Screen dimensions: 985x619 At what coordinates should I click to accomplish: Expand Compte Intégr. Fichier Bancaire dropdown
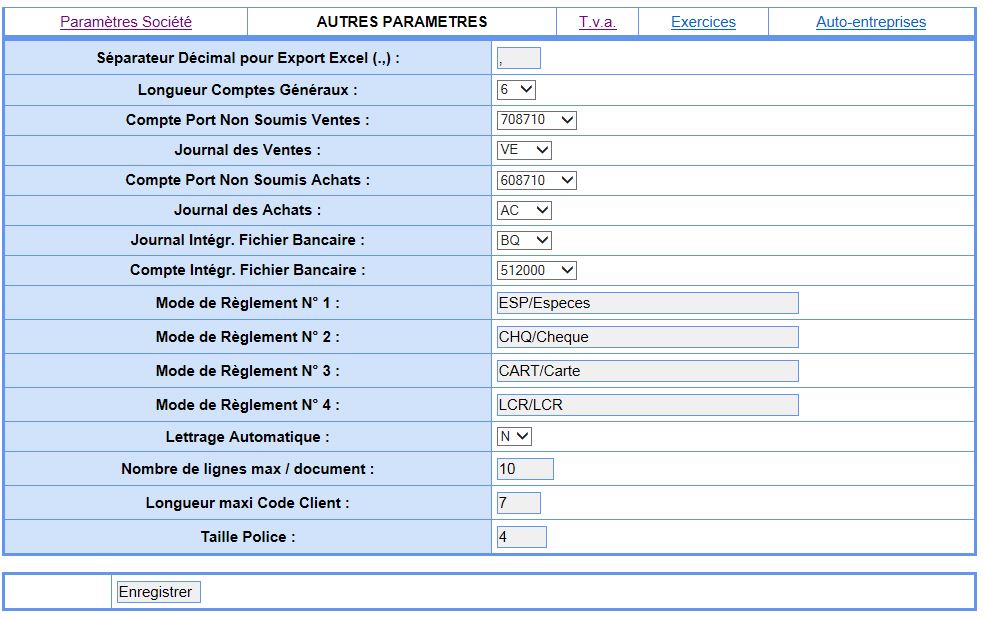click(x=536, y=271)
